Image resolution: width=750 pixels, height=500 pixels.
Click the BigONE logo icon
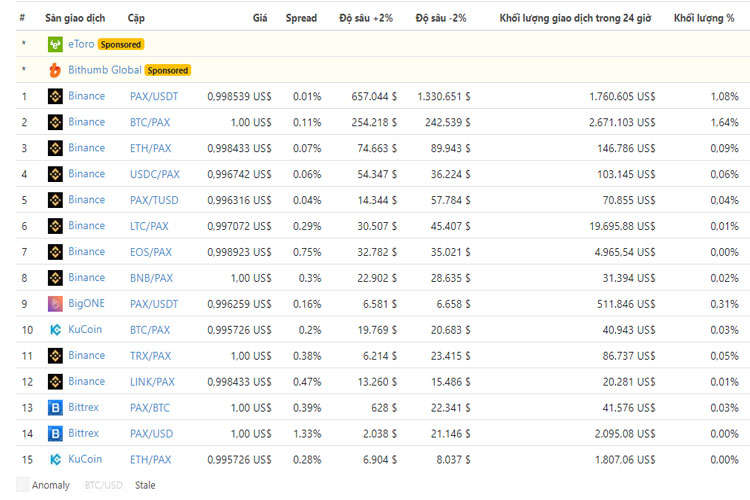[x=55, y=303]
